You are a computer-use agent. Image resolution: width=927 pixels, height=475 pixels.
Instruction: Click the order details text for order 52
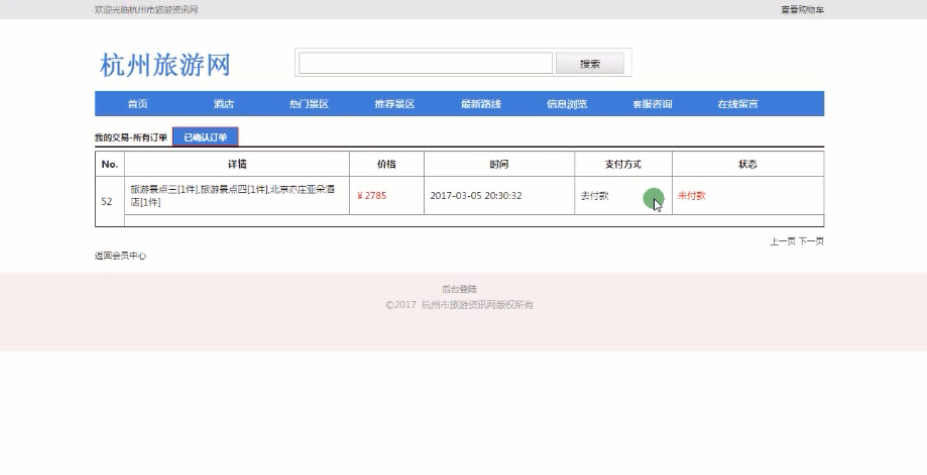(232, 195)
